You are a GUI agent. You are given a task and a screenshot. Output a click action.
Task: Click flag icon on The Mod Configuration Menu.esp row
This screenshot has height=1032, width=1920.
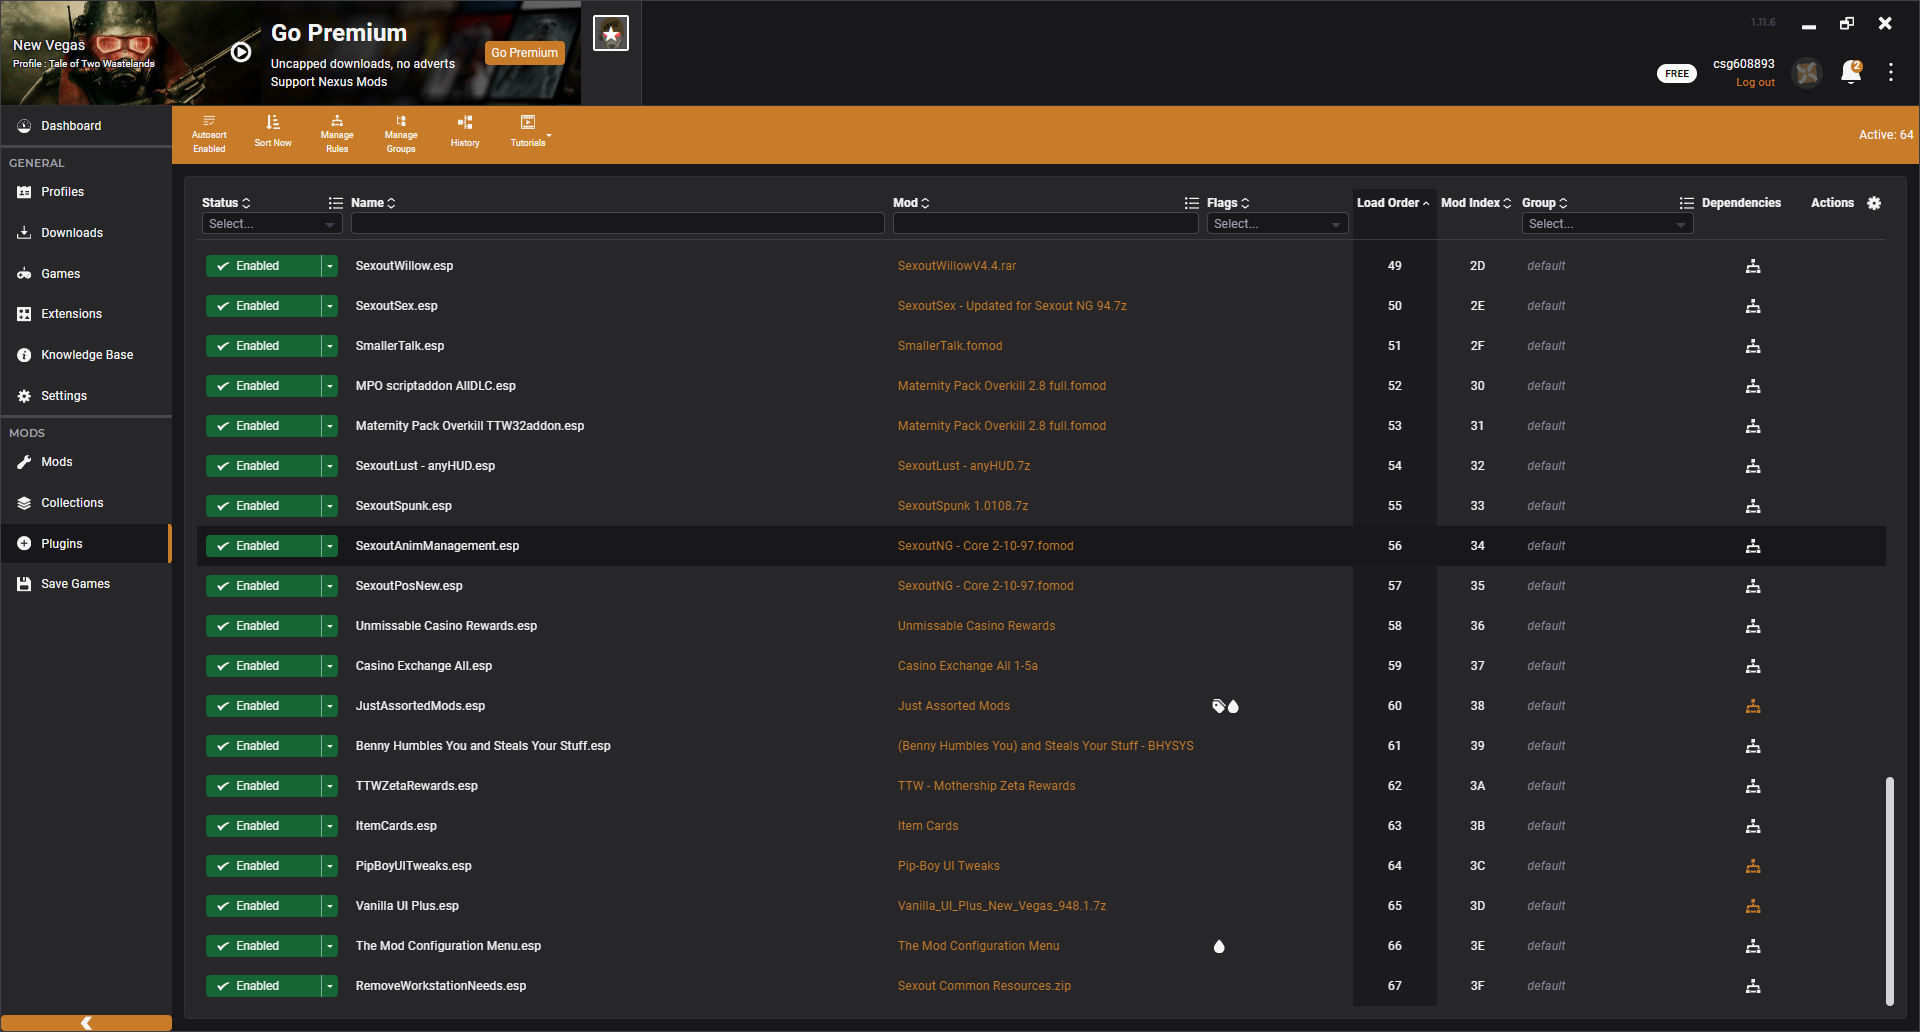[x=1219, y=946]
